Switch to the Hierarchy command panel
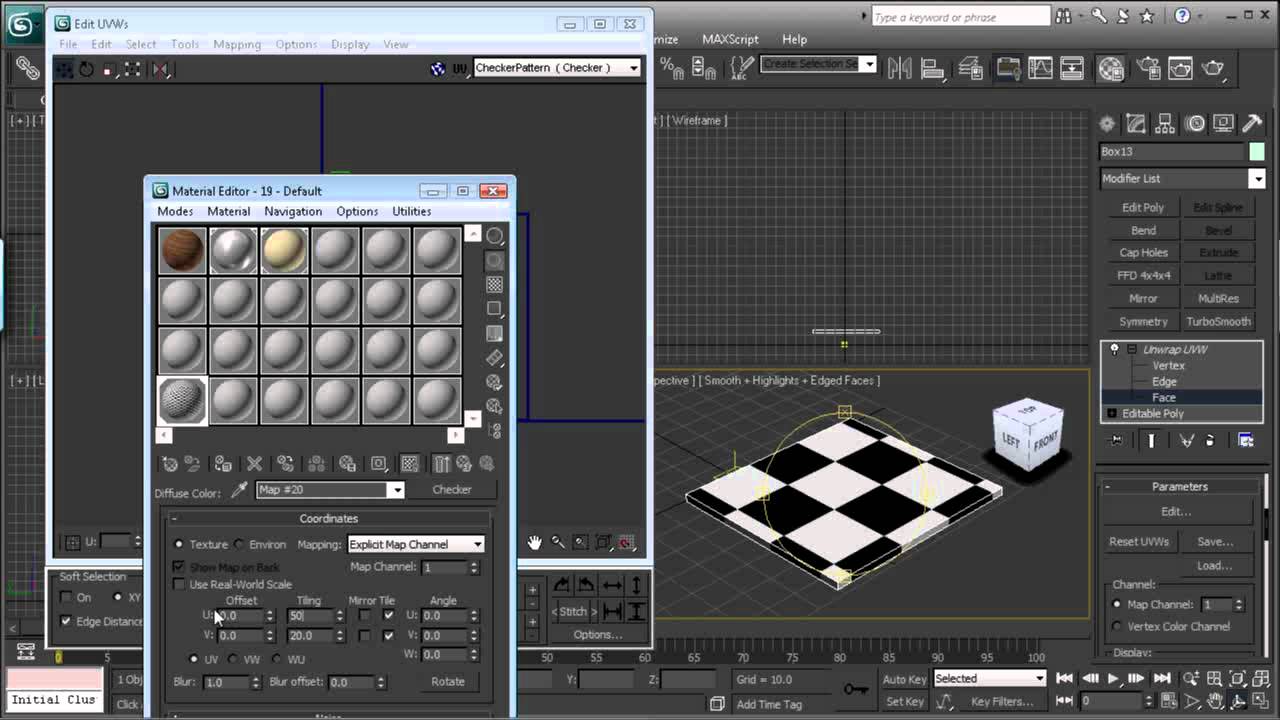The width and height of the screenshot is (1280, 720). point(1165,124)
